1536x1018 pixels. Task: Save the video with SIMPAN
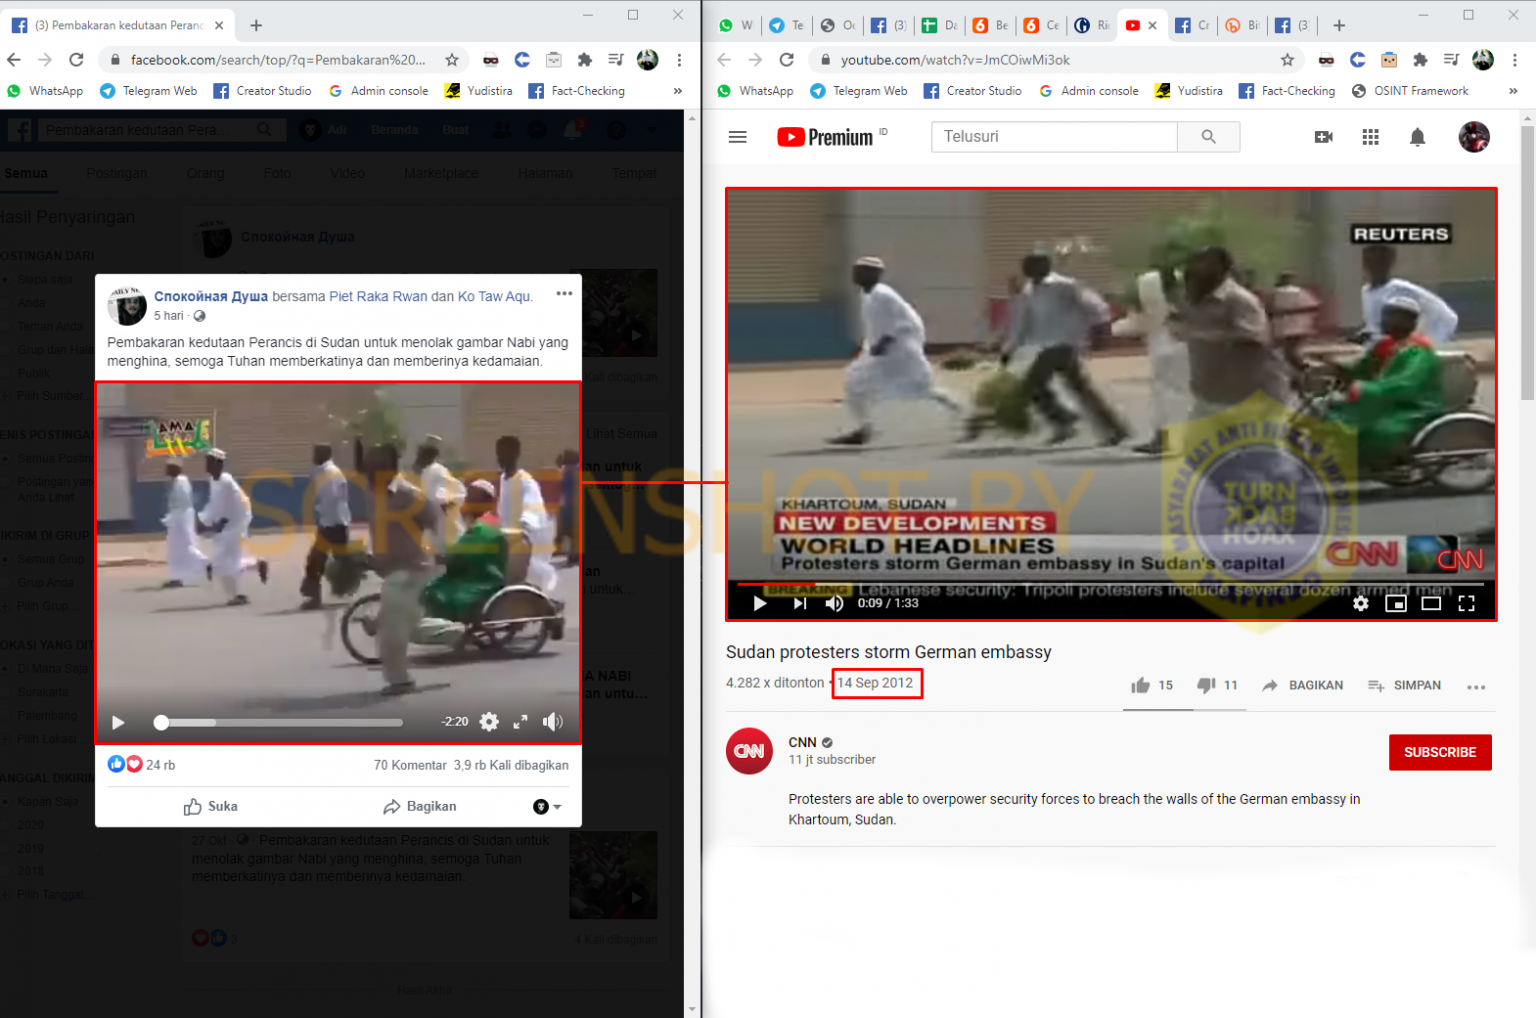[x=1404, y=685]
